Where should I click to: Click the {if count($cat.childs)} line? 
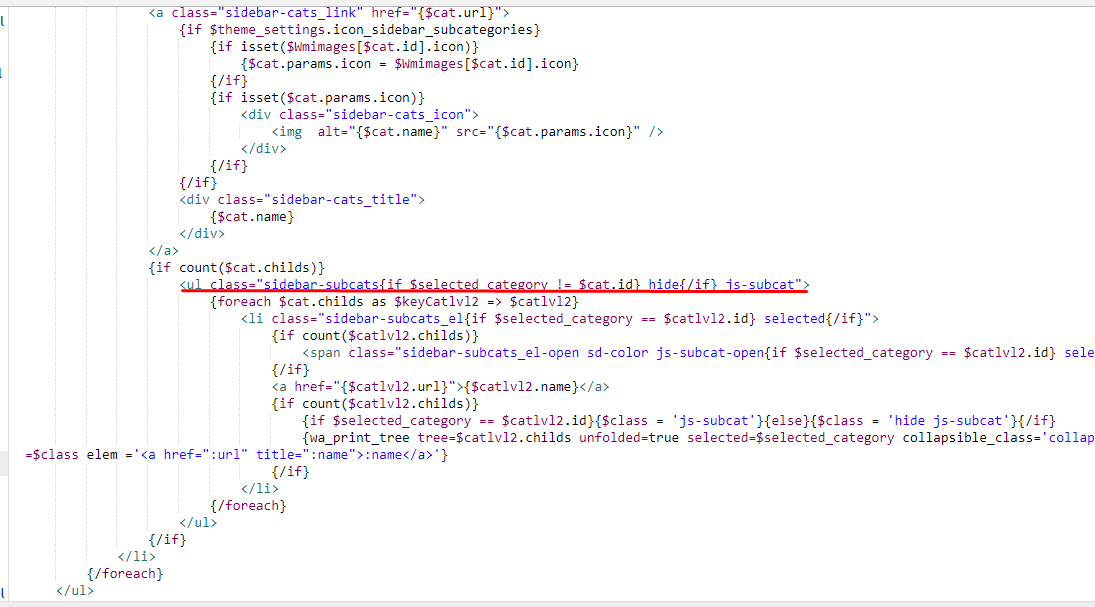point(237,268)
